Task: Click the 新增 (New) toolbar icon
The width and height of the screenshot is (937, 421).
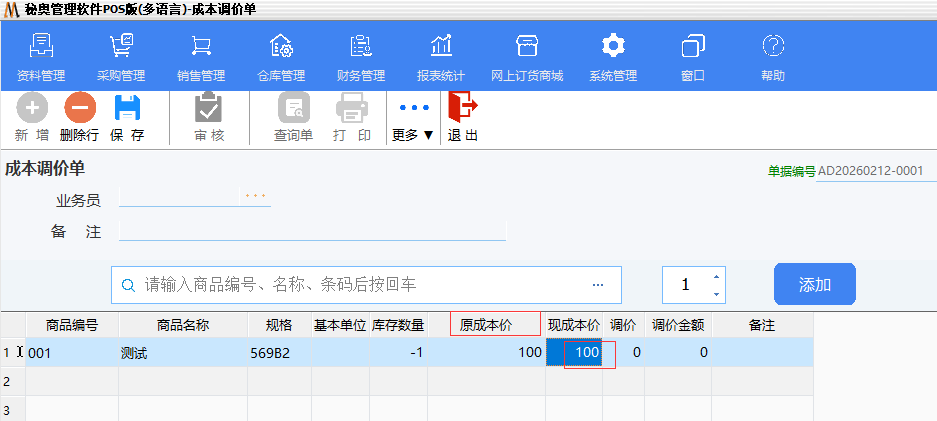Action: coord(32,109)
